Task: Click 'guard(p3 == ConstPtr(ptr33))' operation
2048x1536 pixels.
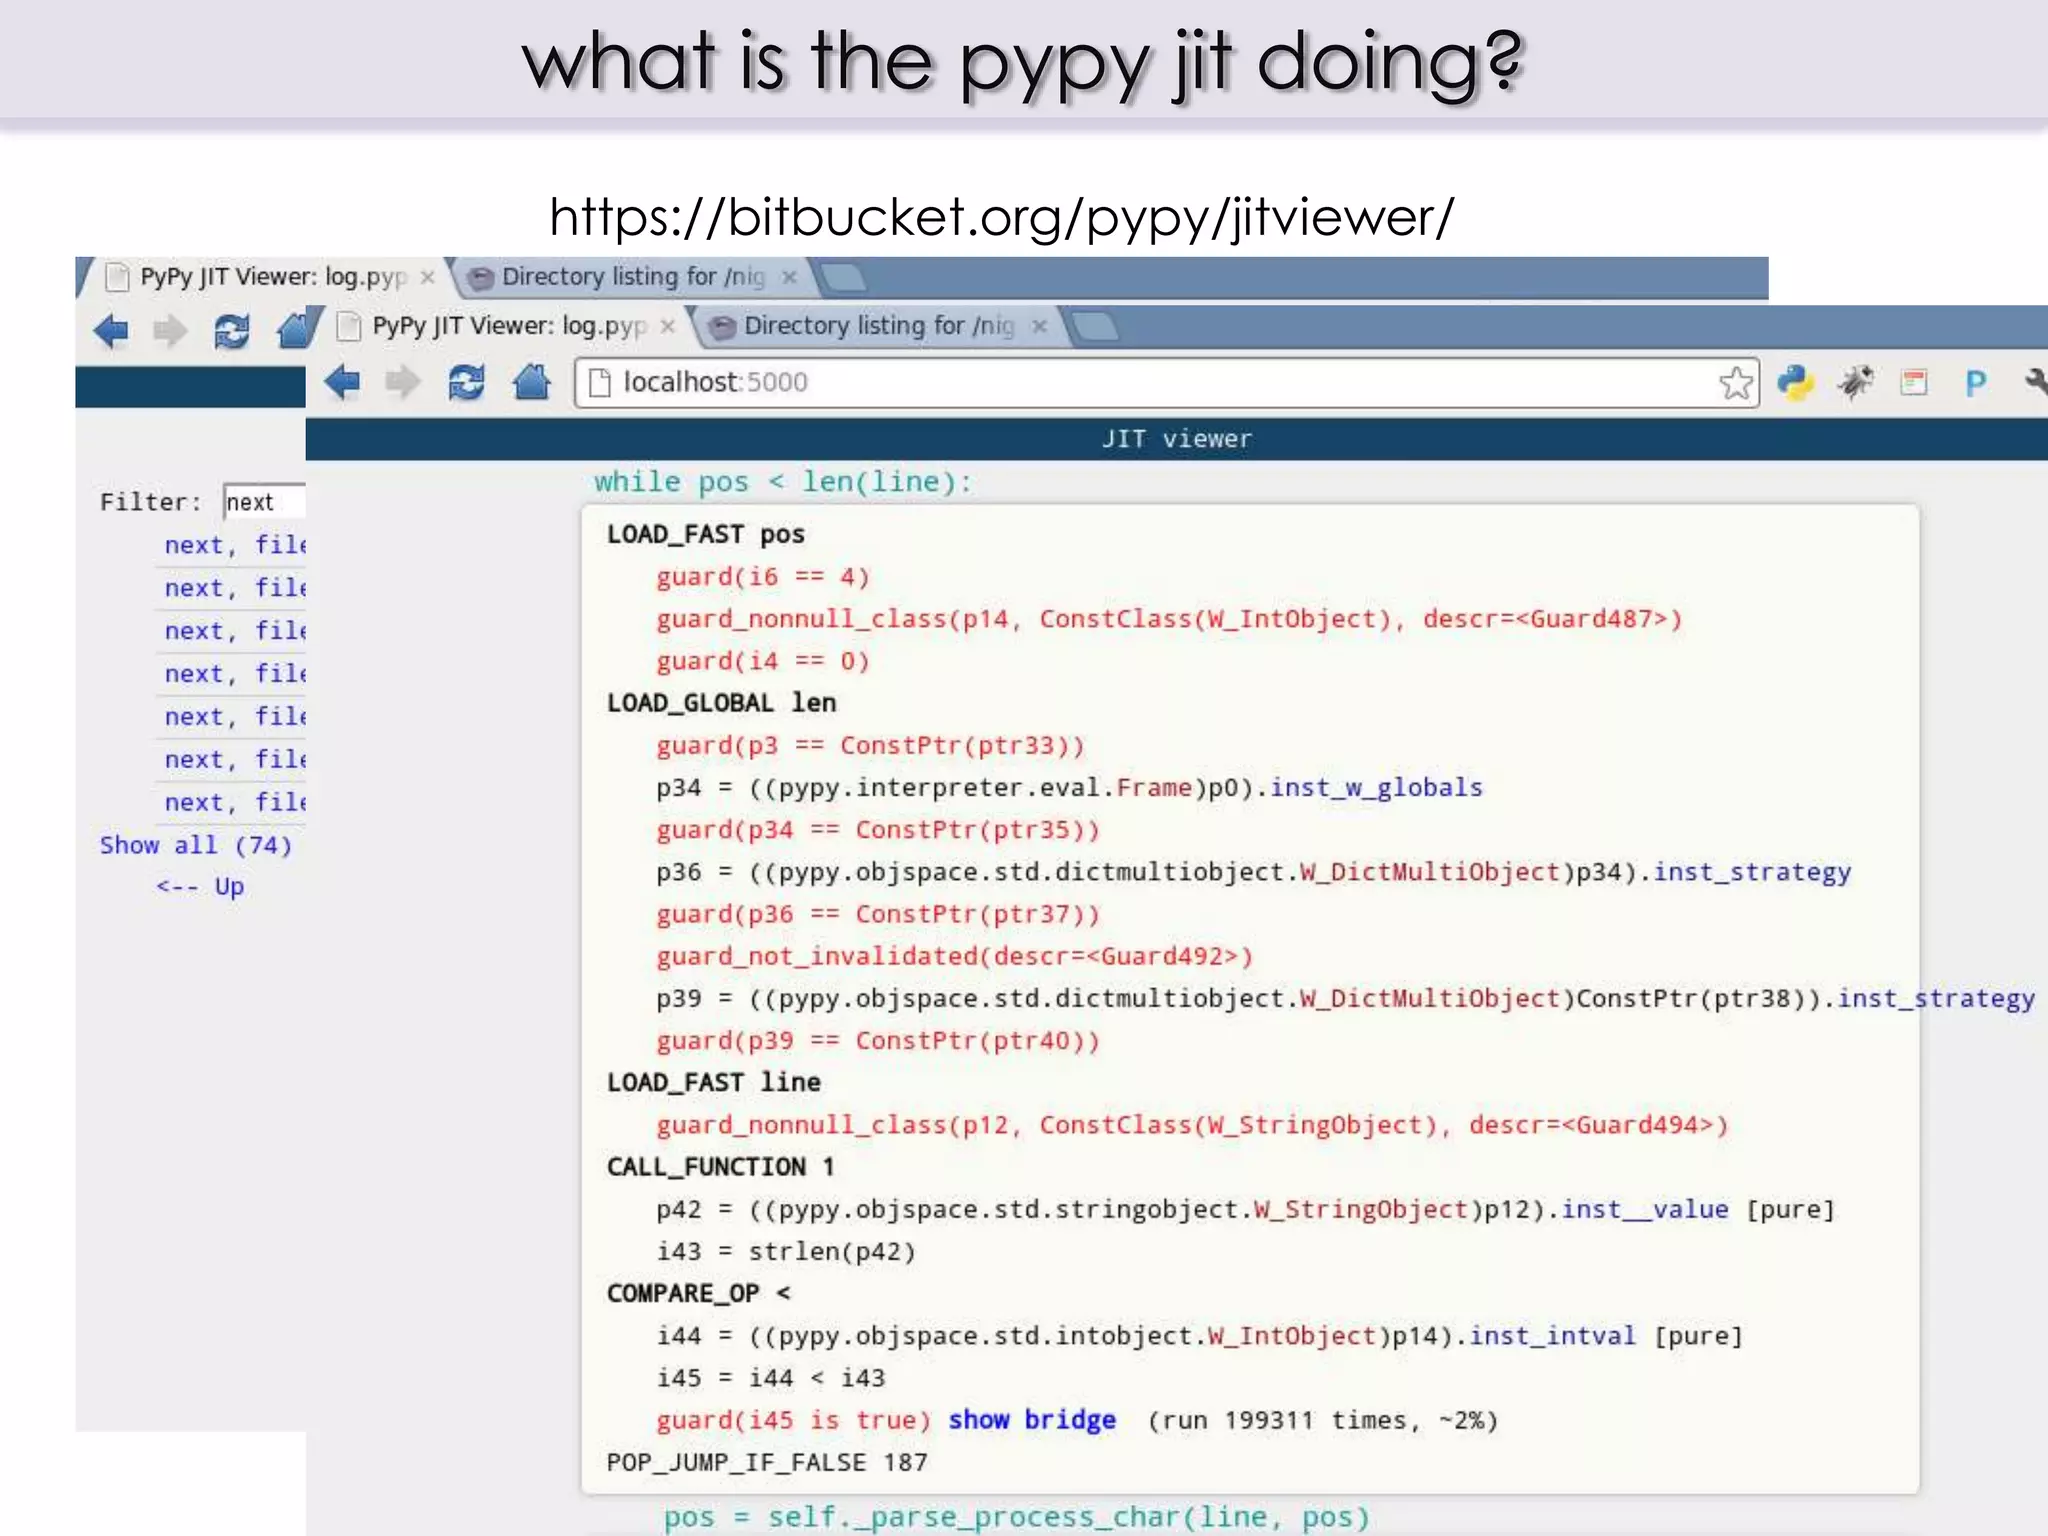Action: pos(870,746)
